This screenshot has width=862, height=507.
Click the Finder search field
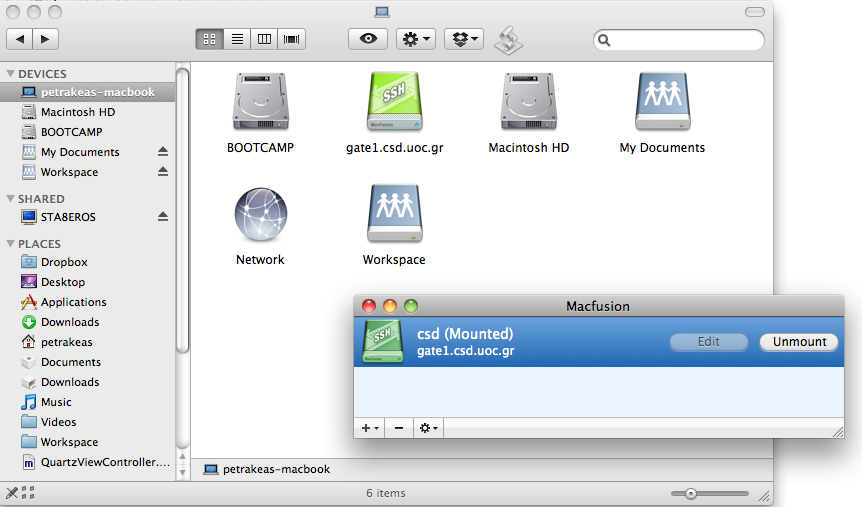point(679,40)
